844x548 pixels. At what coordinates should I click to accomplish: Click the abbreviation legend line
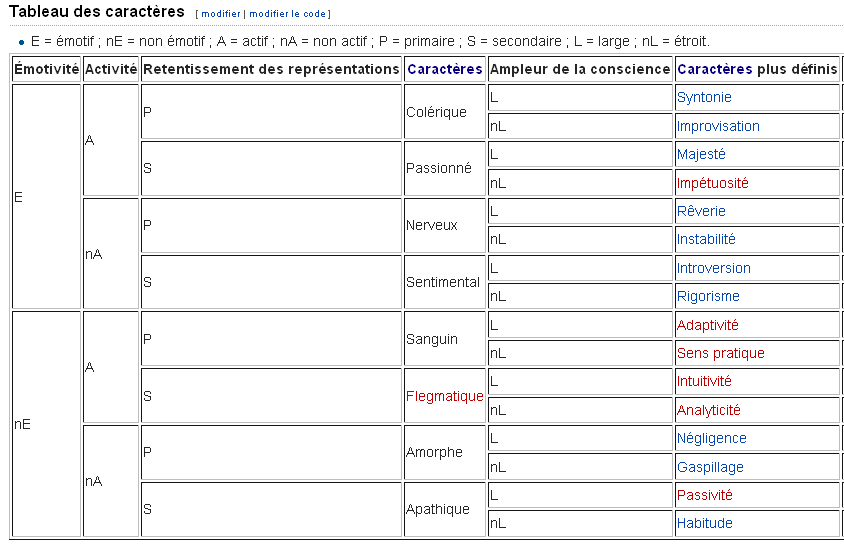370,41
